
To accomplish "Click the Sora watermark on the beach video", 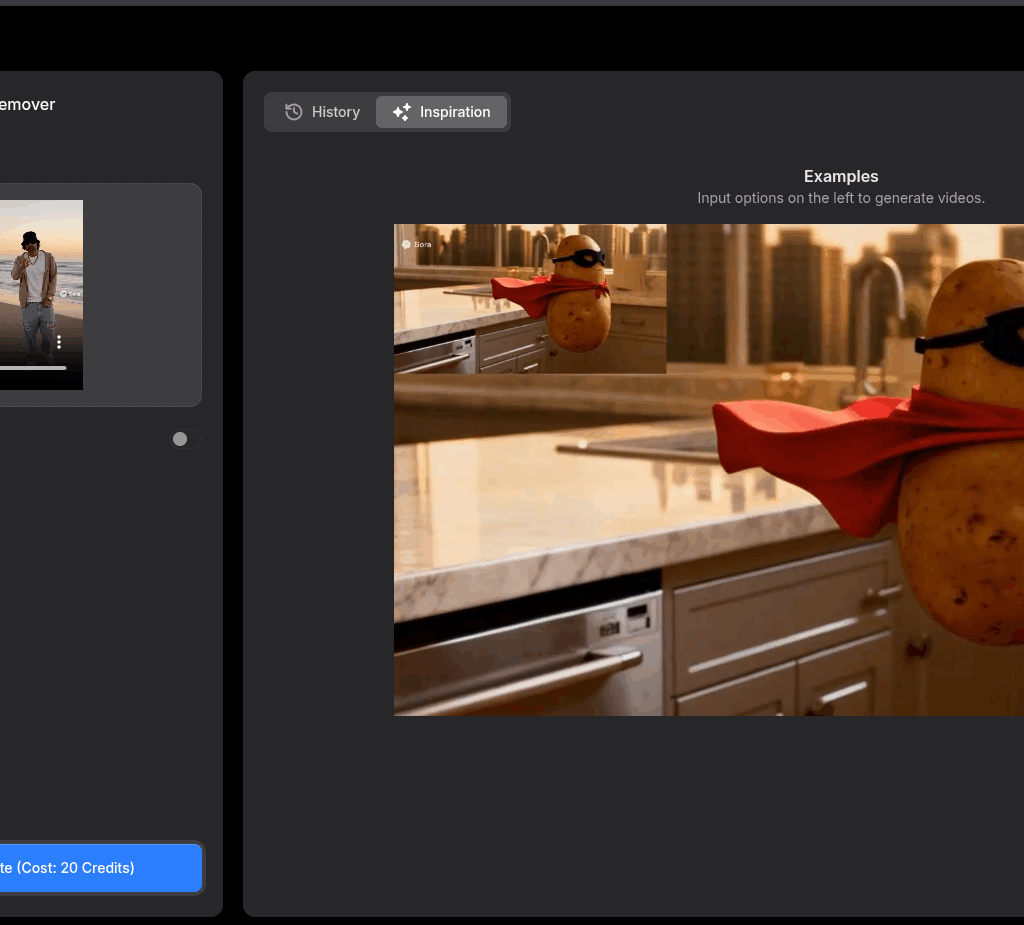I will pyautogui.click(x=70, y=294).
